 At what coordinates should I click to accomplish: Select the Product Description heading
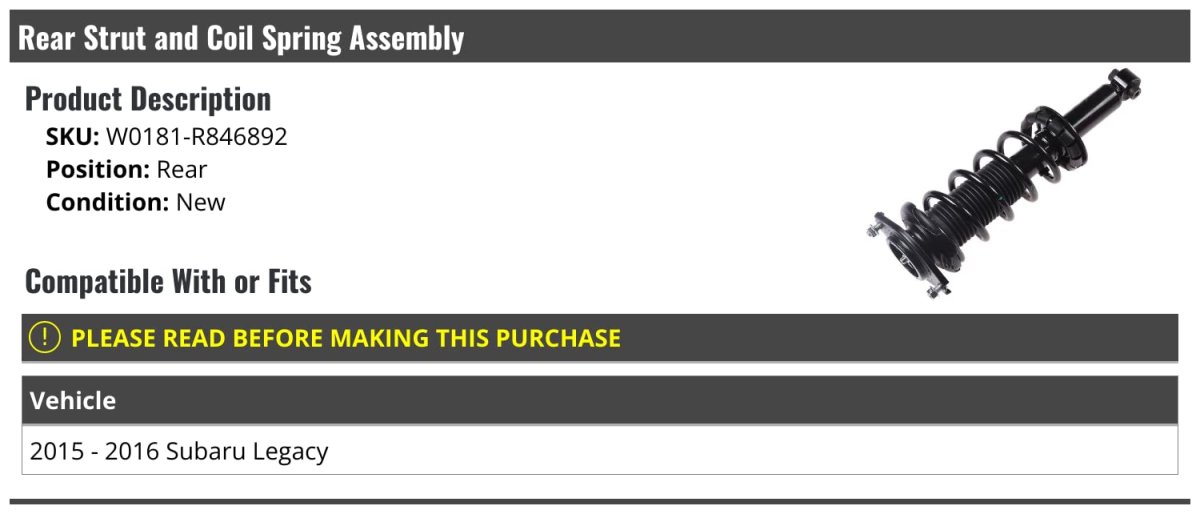point(148,99)
